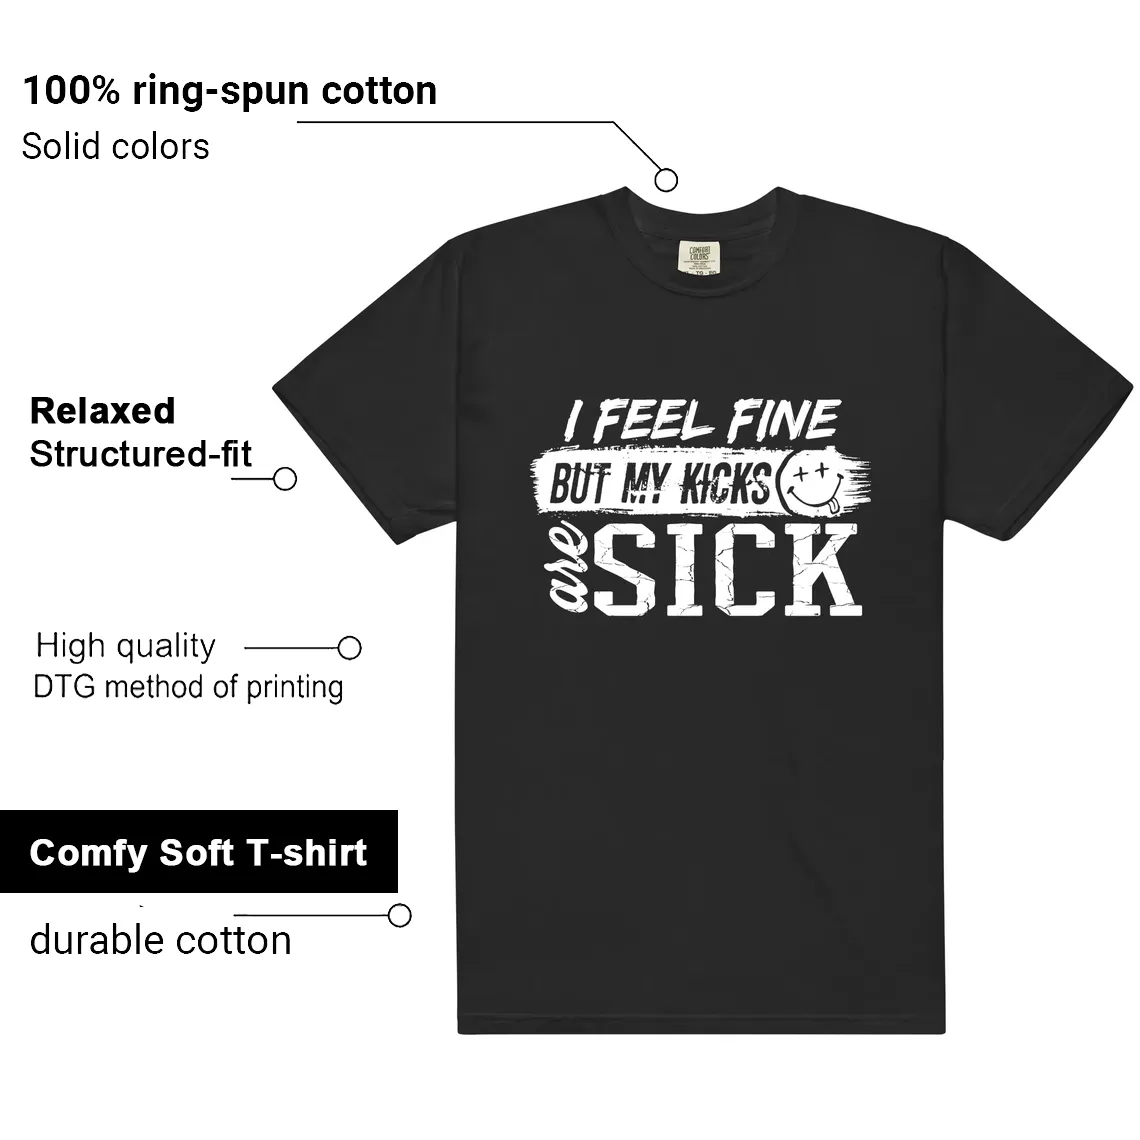
Task: Click the durable cotton text
Action: pyautogui.click(x=161, y=940)
